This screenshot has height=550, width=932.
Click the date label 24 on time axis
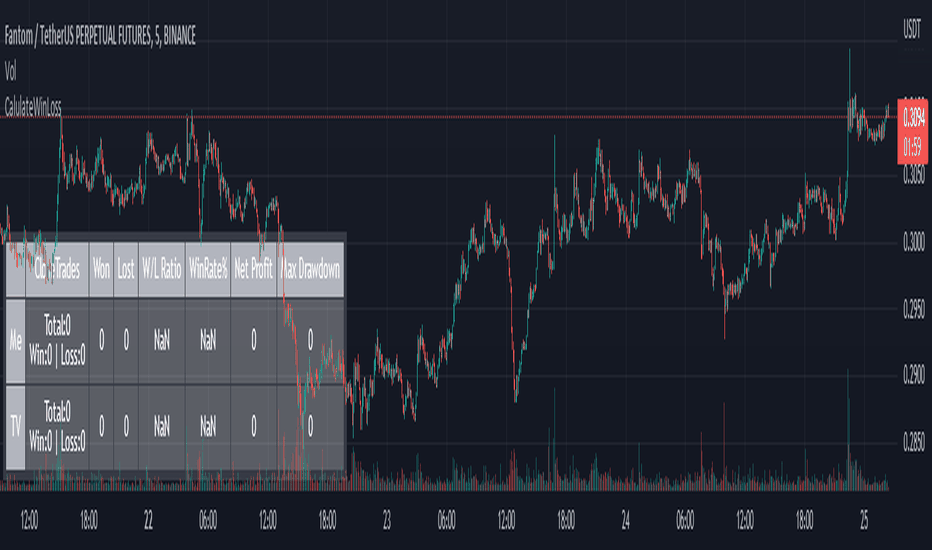[x=625, y=520]
